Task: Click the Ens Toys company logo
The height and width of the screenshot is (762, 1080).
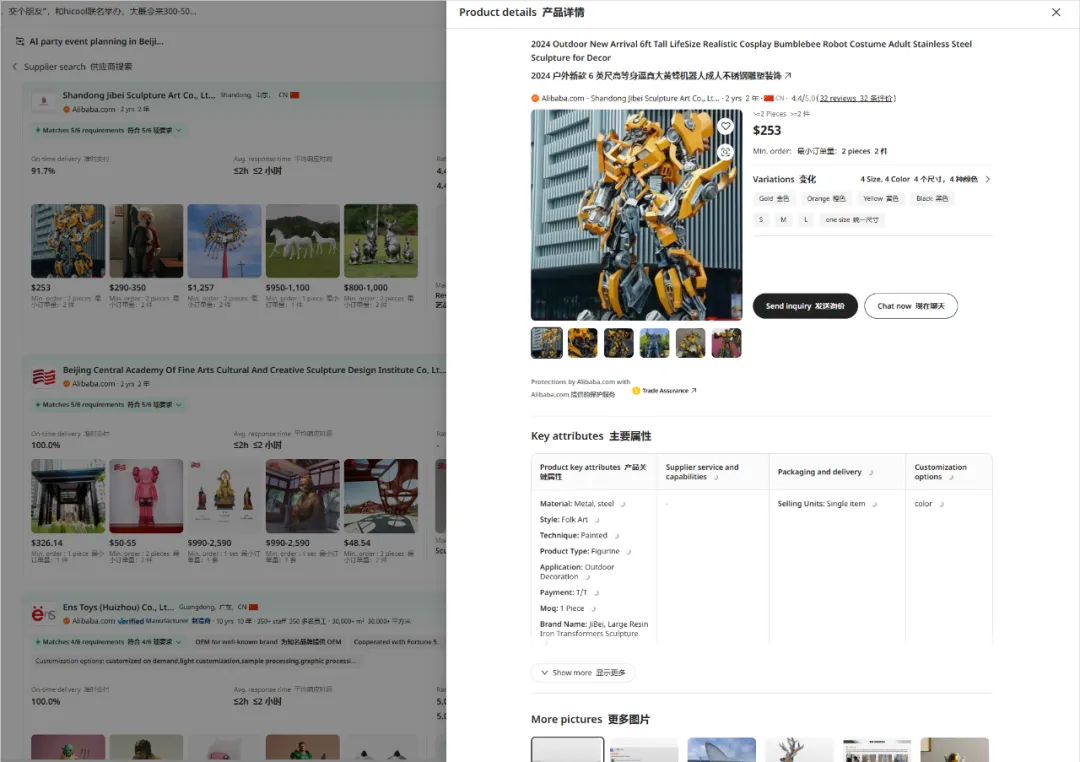Action: click(x=43, y=613)
